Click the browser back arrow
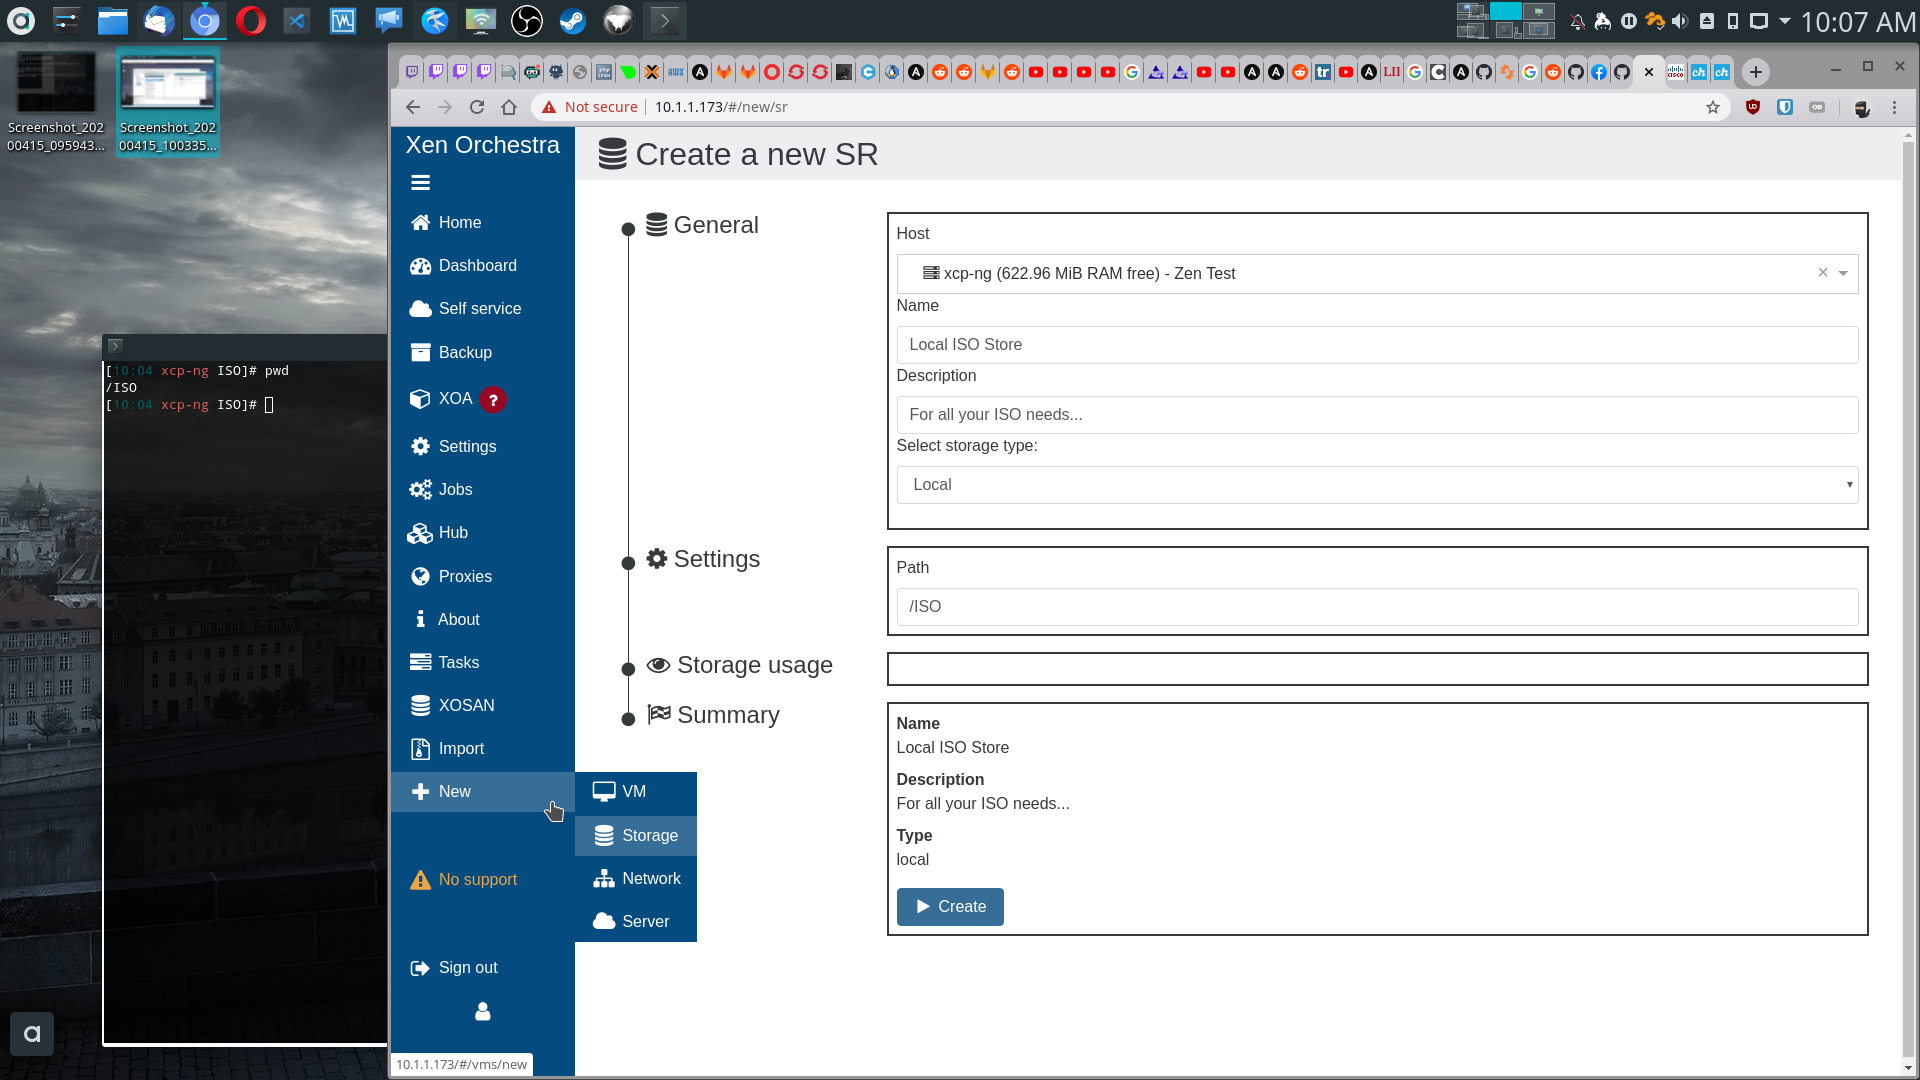 pyautogui.click(x=413, y=107)
